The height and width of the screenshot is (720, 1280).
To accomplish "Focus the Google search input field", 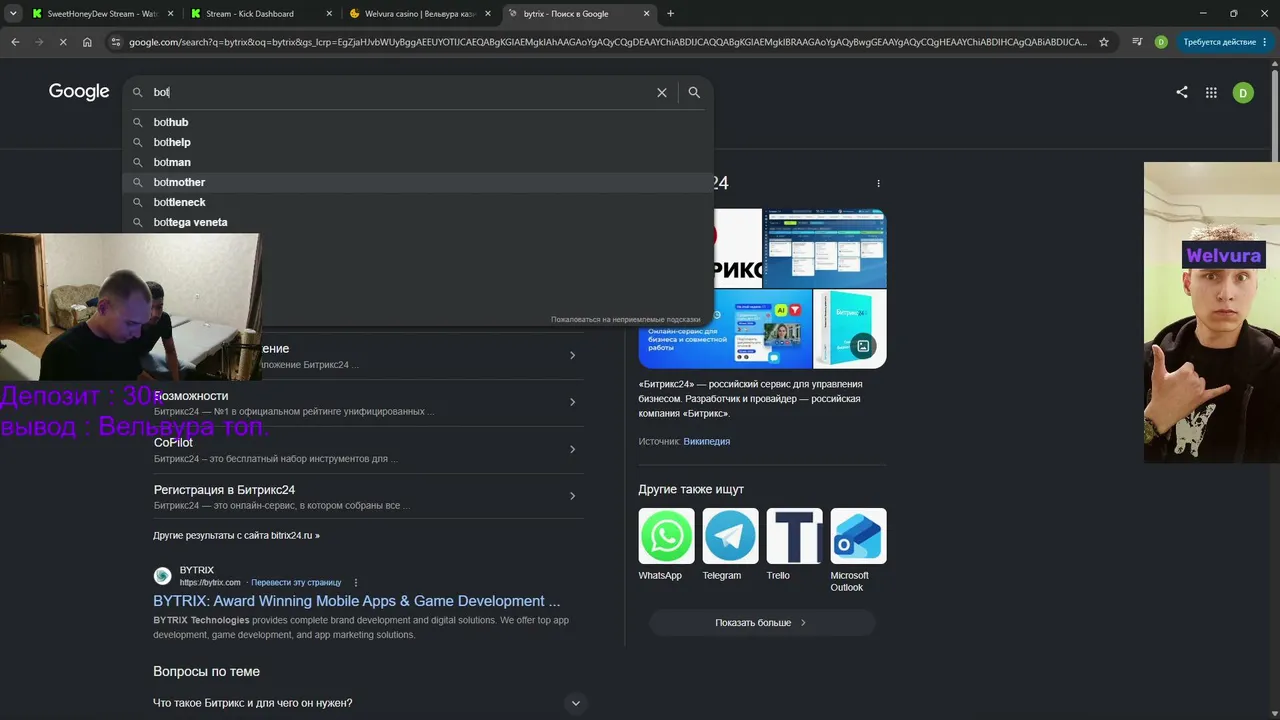I will [x=400, y=92].
